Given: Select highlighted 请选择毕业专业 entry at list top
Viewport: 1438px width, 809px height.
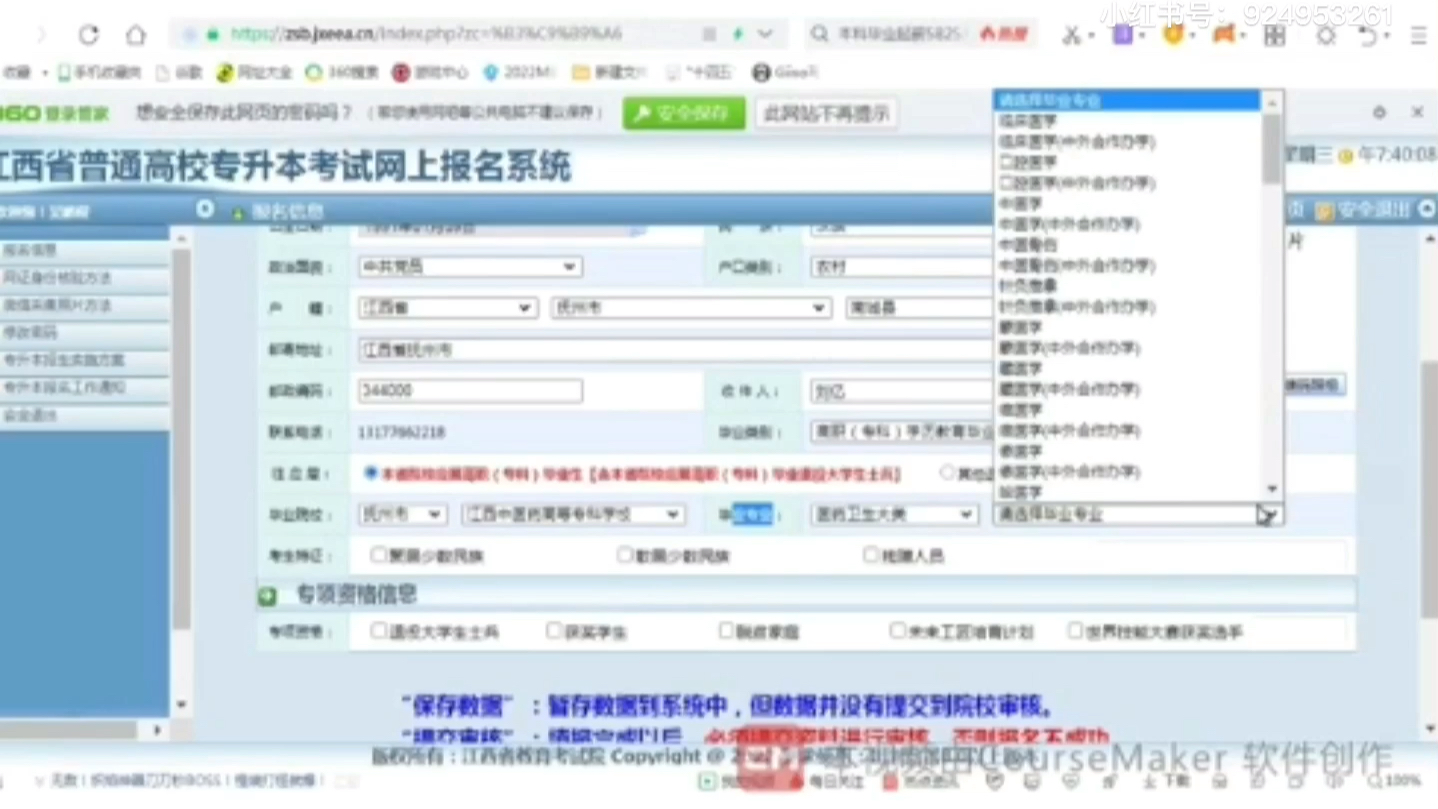Looking at the screenshot, I should tap(1127, 100).
